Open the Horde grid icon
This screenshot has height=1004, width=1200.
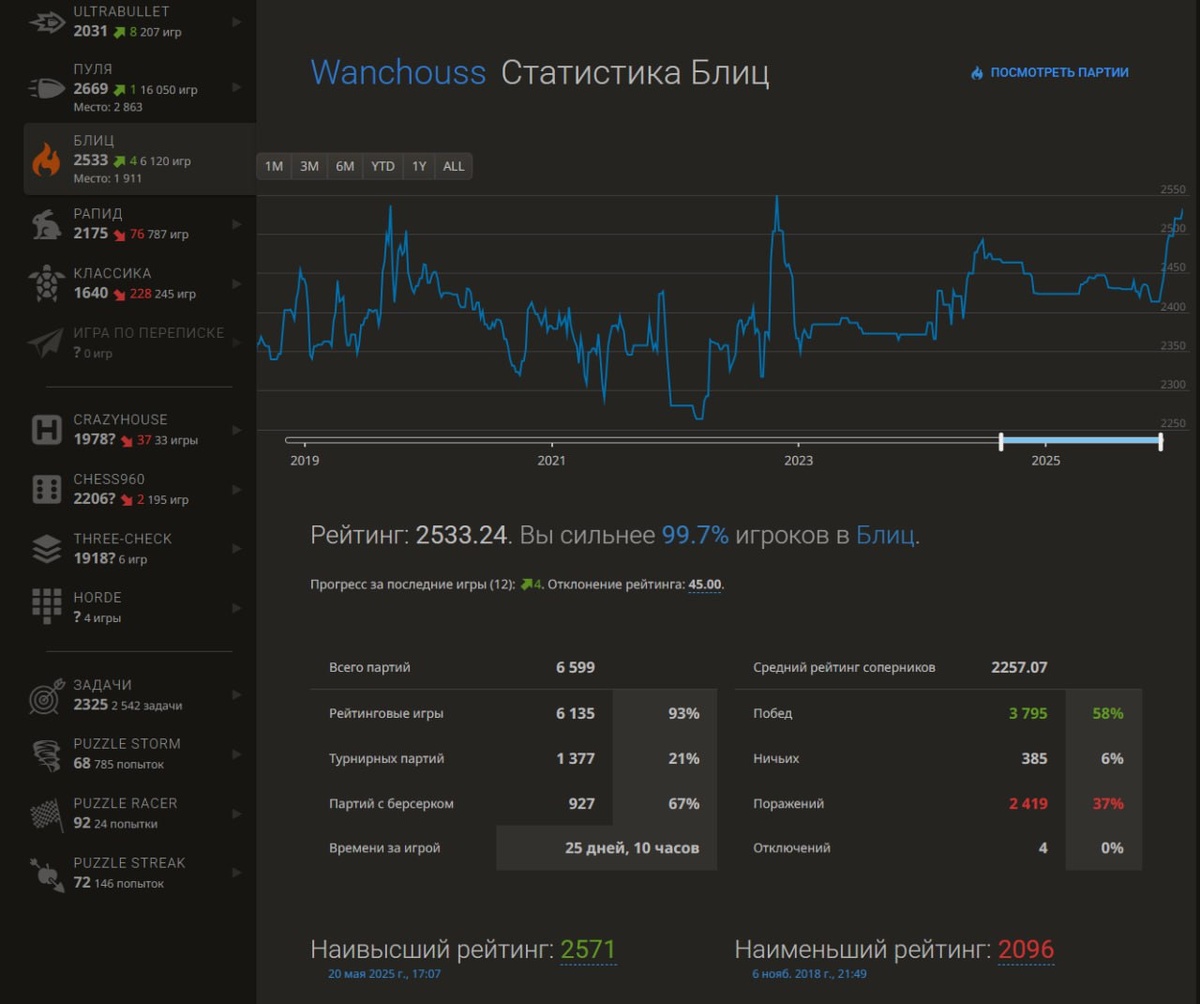46,607
